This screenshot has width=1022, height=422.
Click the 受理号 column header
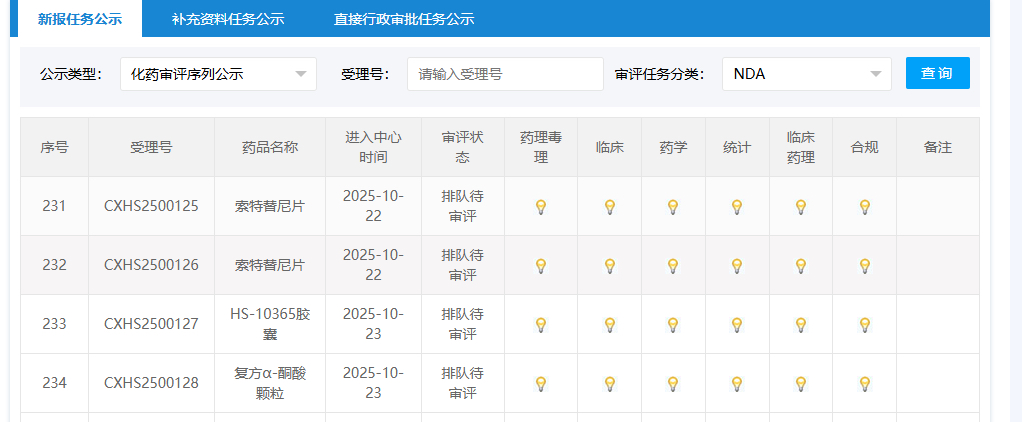[x=151, y=147]
